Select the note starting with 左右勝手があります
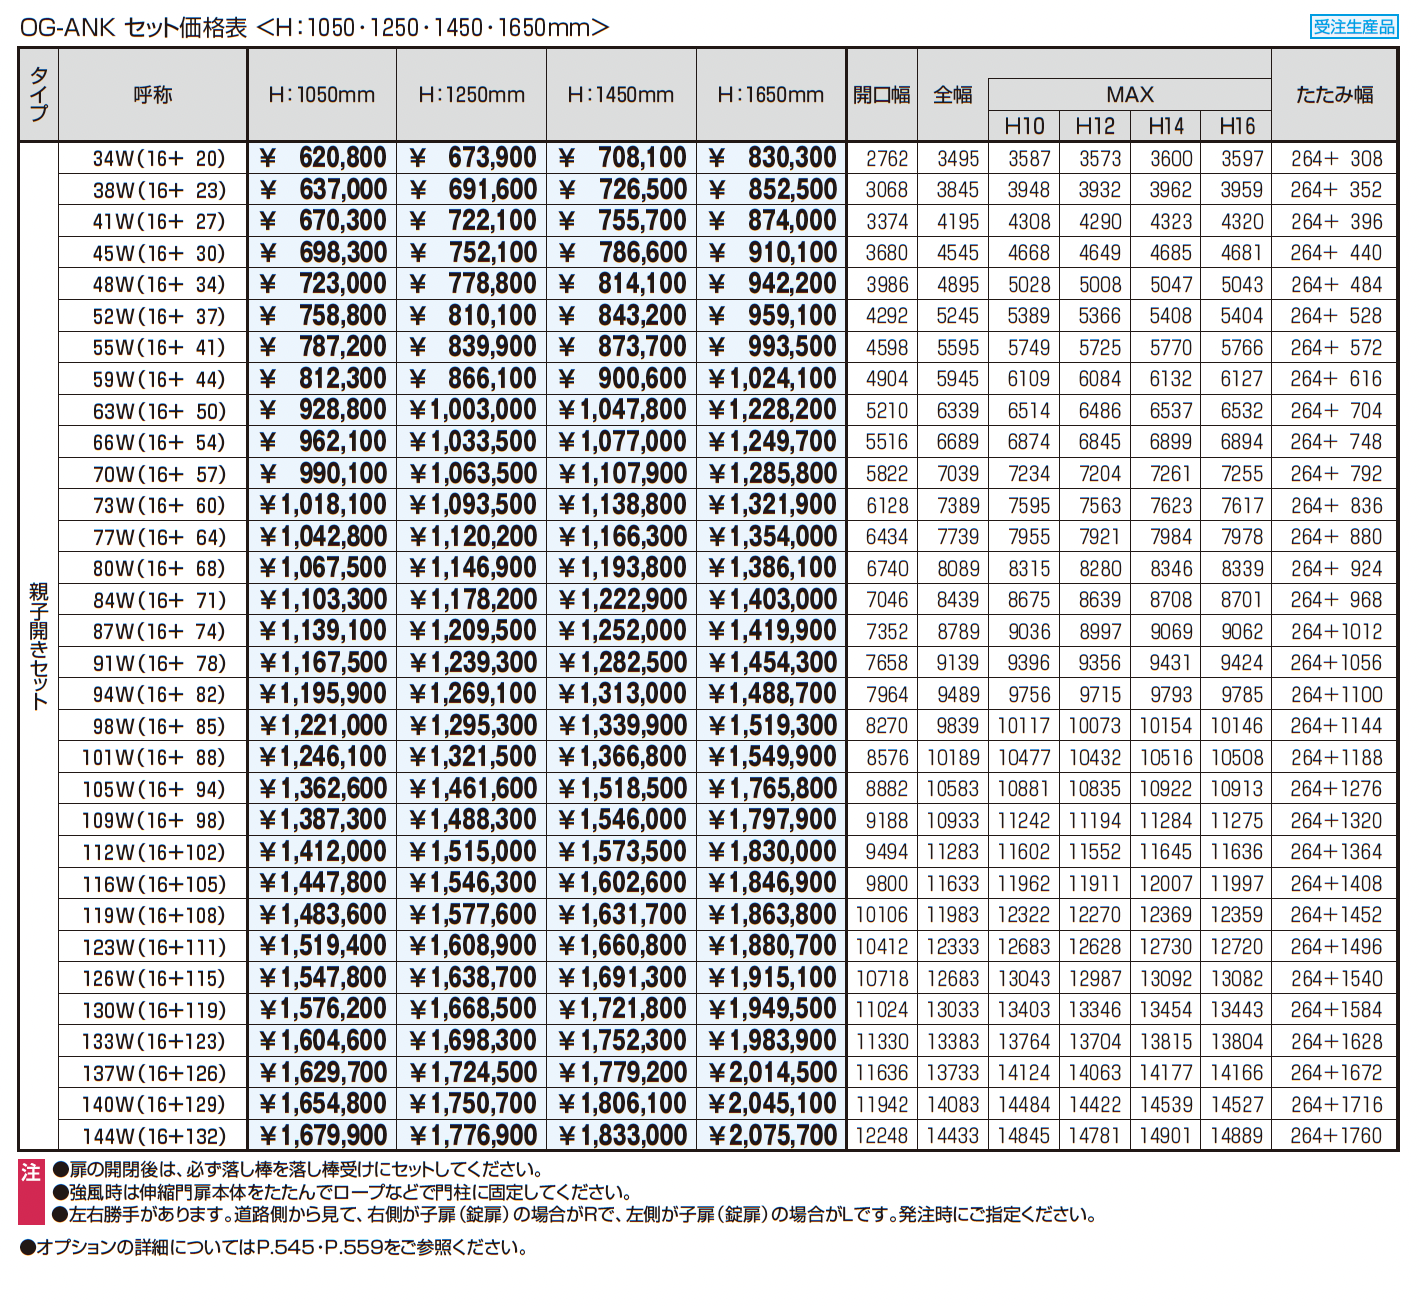The image size is (1420, 1306). coord(574,1214)
